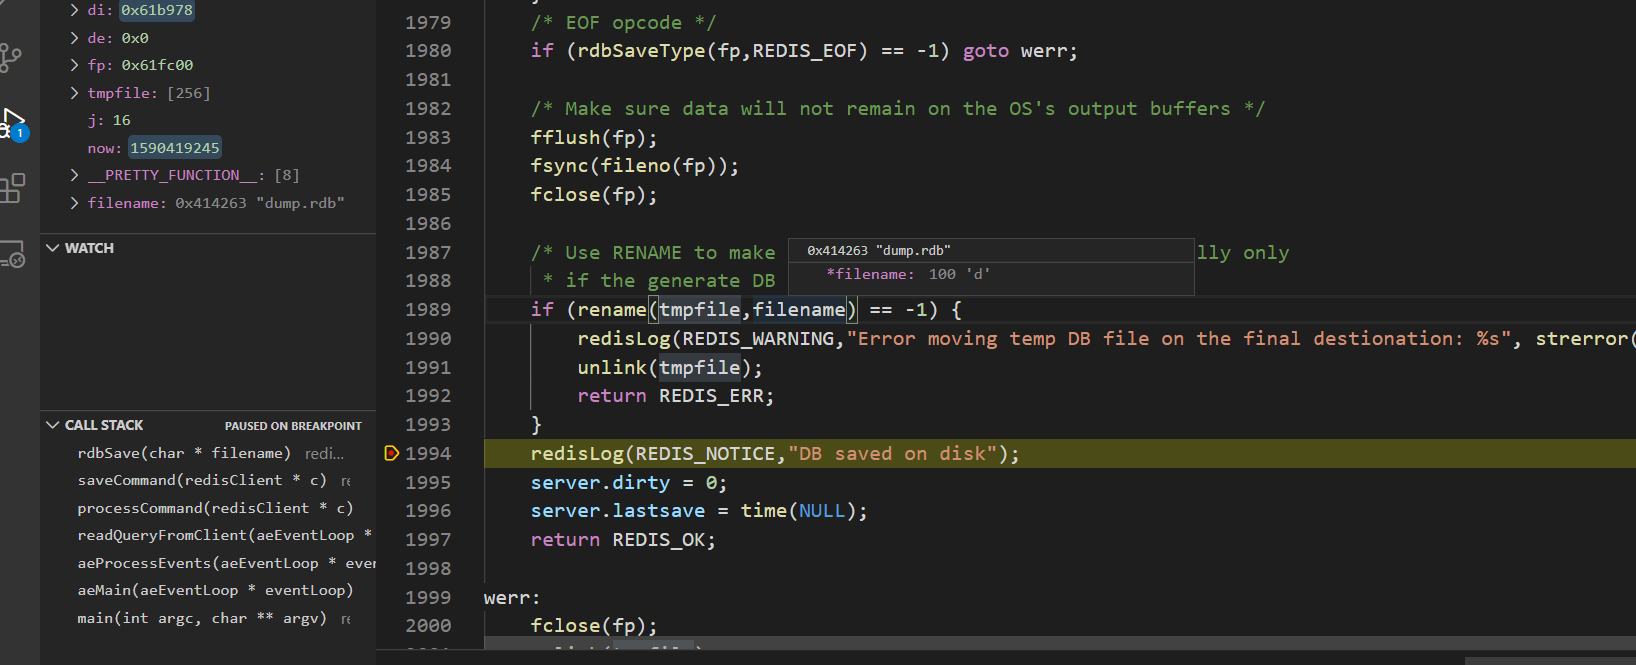Click the filename argument in rename call
Screen dimensions: 1636x665
[799, 310]
